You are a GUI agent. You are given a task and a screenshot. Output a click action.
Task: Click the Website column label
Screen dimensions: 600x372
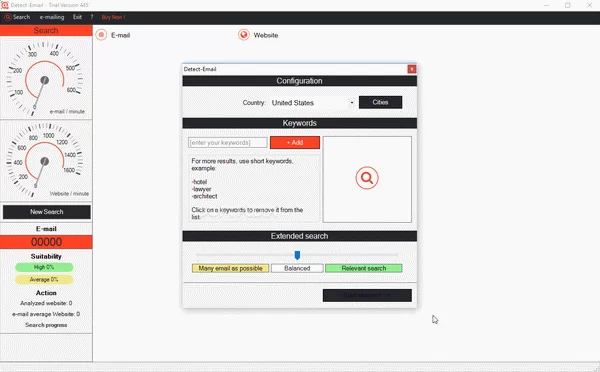tap(266, 35)
